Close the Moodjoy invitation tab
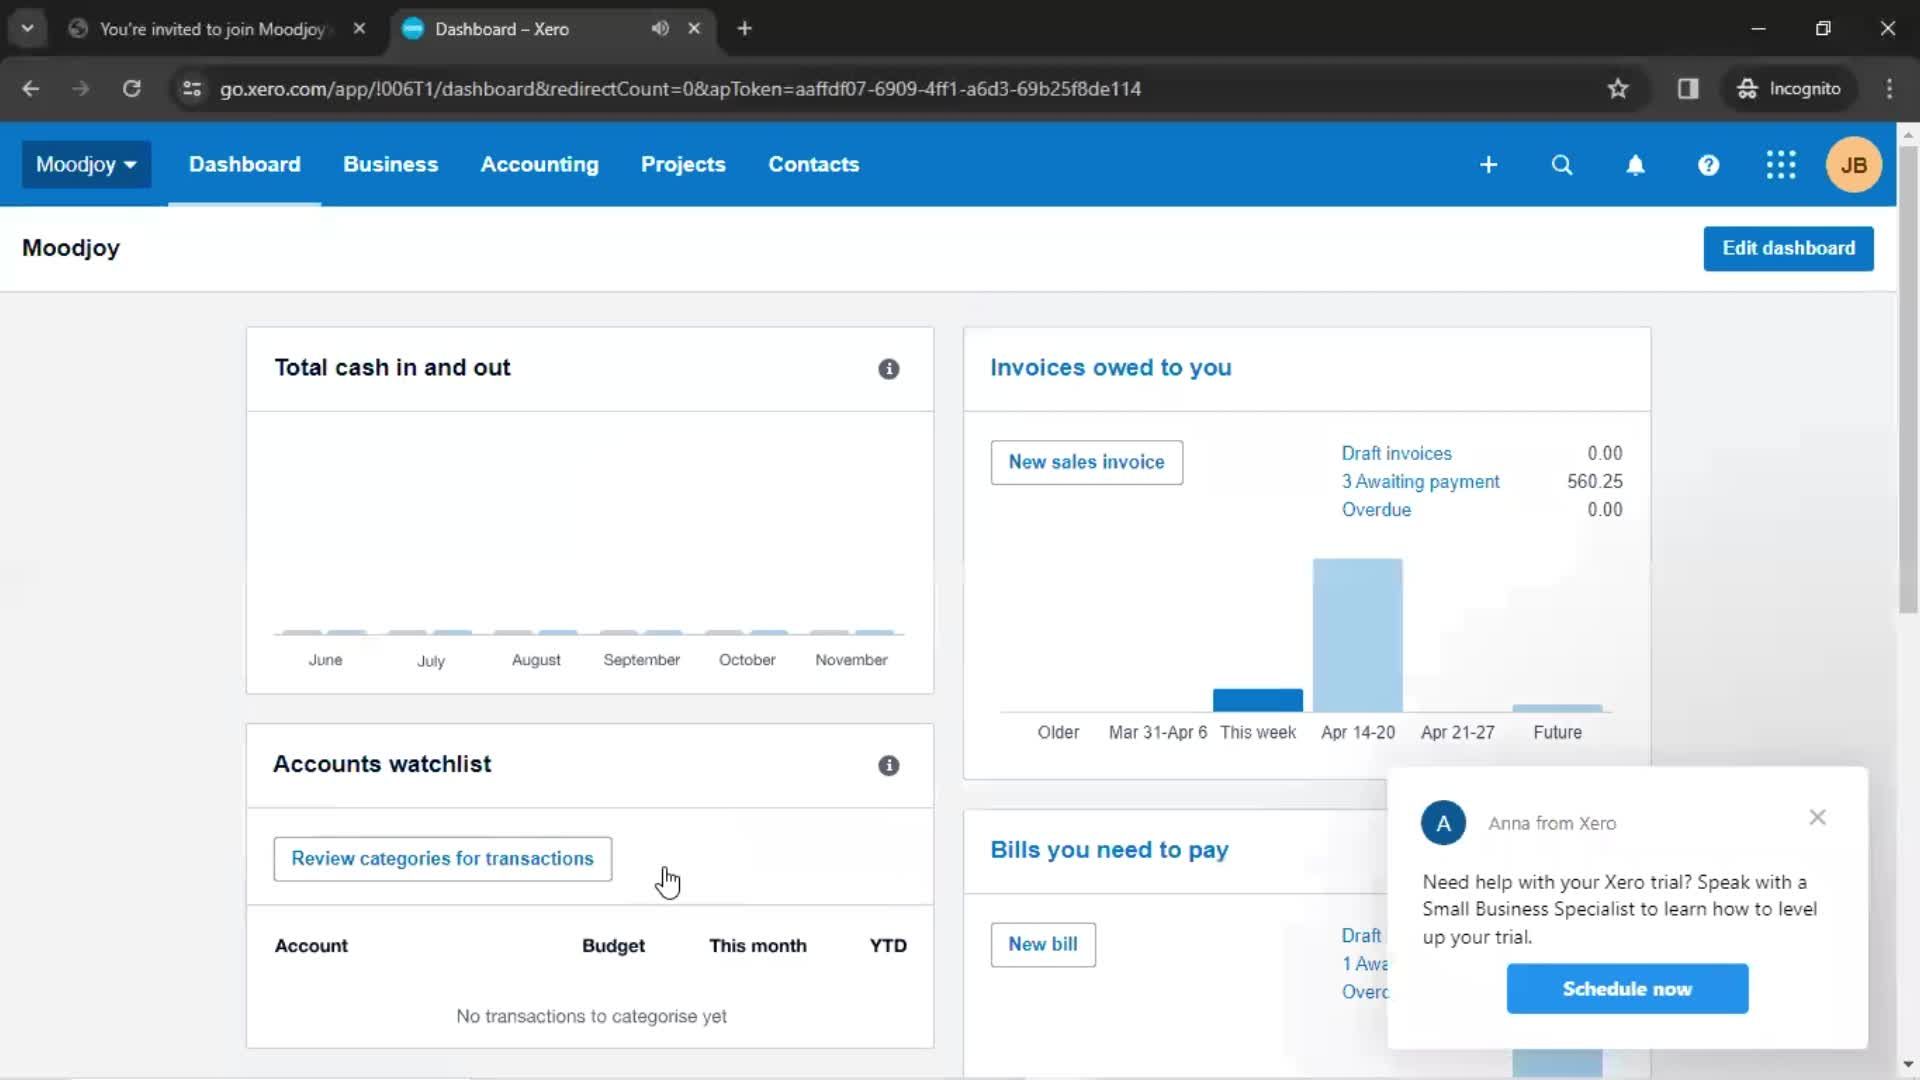 point(359,29)
